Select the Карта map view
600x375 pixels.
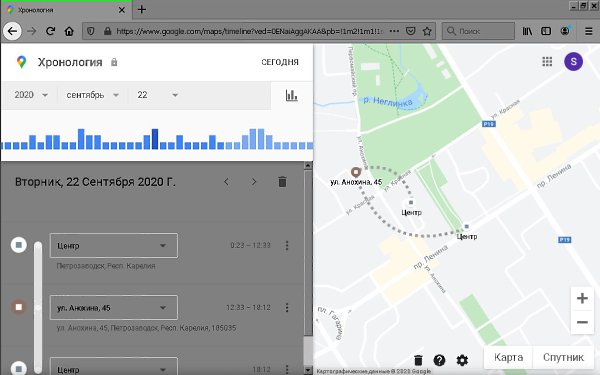coord(508,357)
